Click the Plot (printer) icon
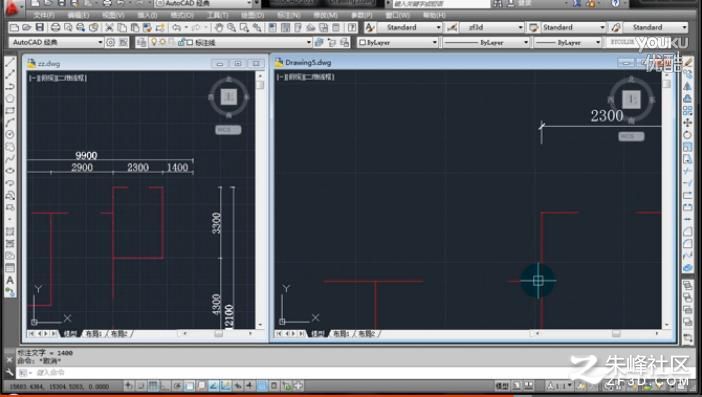702x397 pixels. coord(56,28)
